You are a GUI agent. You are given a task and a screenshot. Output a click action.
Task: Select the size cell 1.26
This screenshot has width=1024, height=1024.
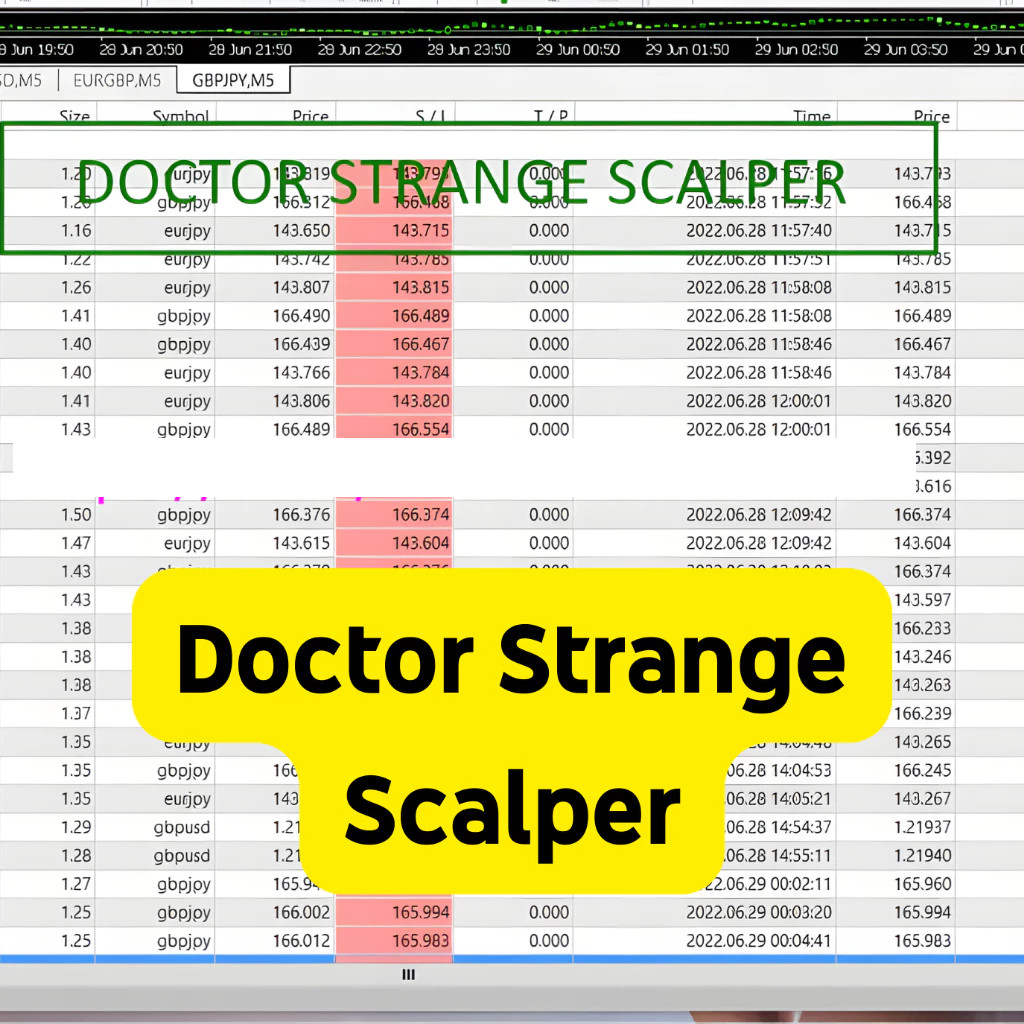76,287
